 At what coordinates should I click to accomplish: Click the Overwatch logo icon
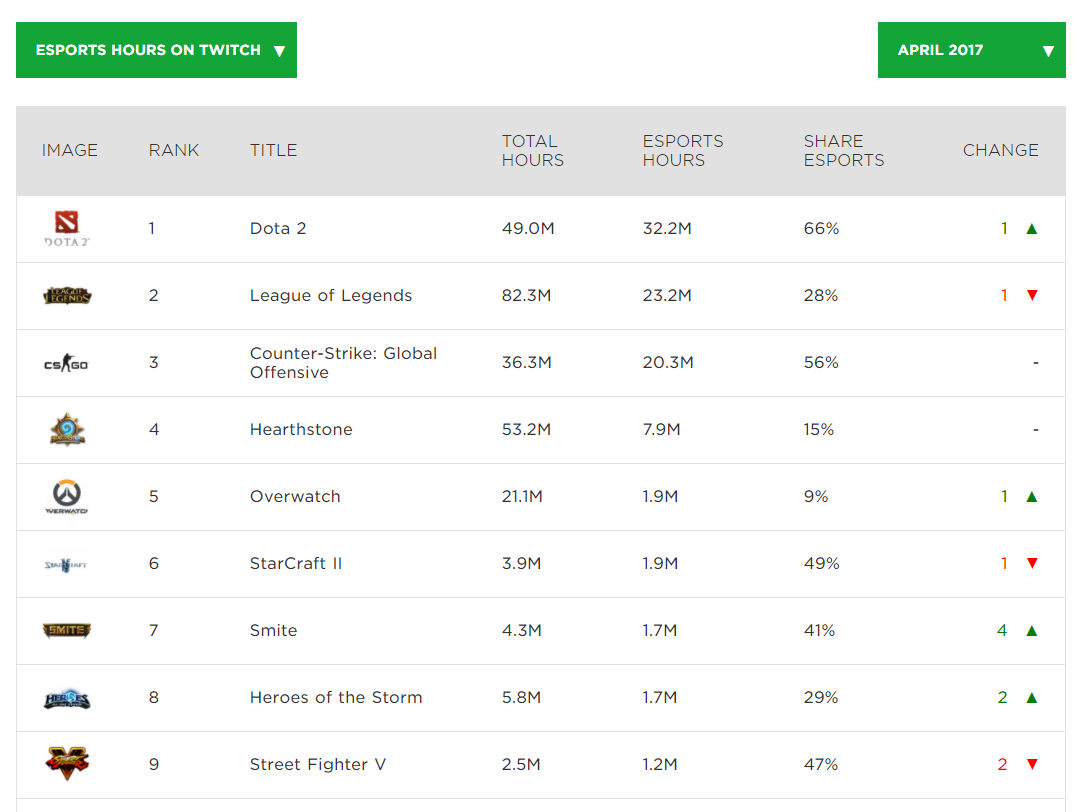click(x=67, y=497)
